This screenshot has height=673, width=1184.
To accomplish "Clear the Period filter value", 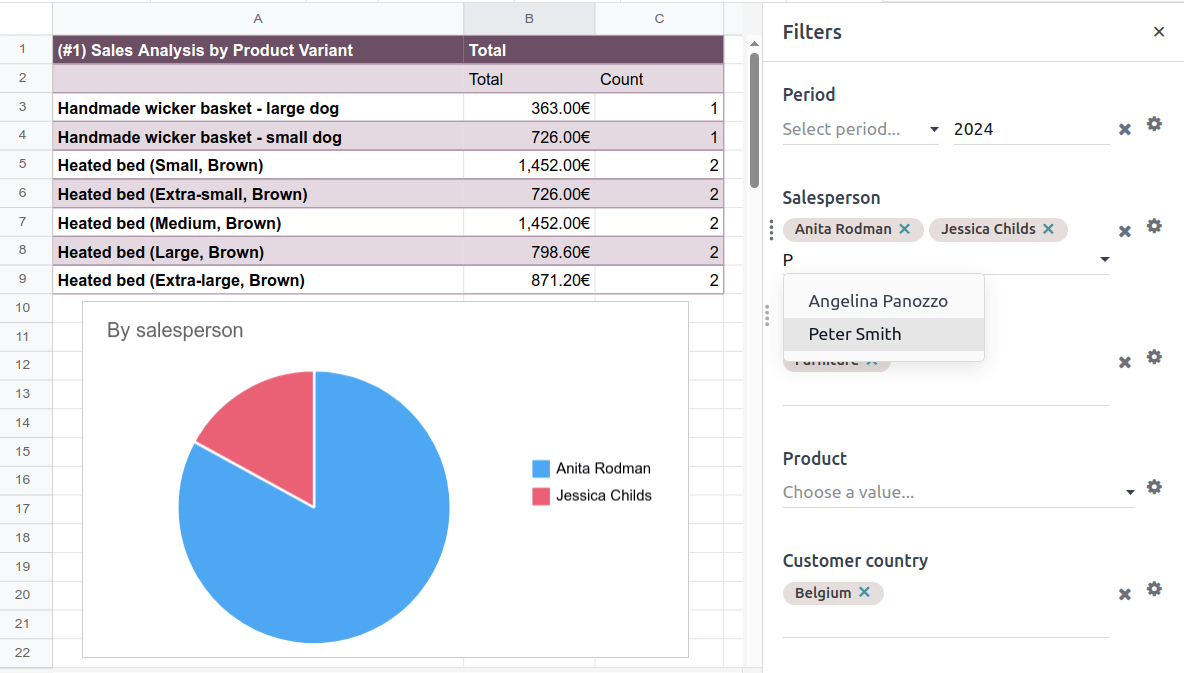I will pos(1124,128).
